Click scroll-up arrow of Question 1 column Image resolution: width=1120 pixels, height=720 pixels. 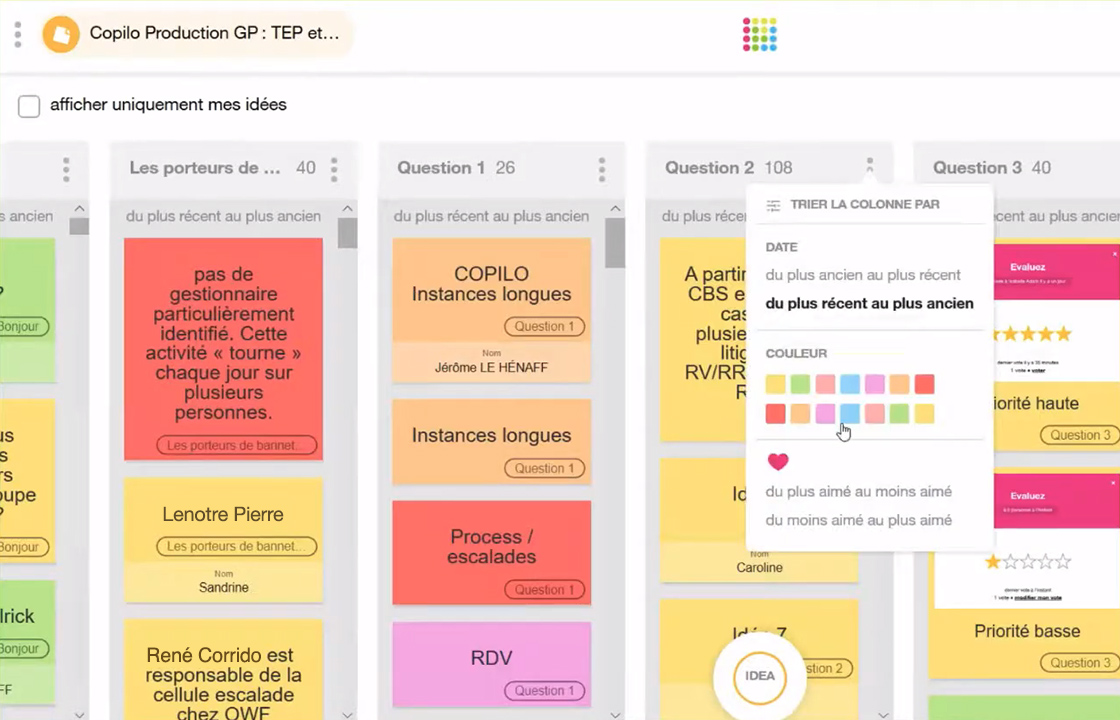615,209
